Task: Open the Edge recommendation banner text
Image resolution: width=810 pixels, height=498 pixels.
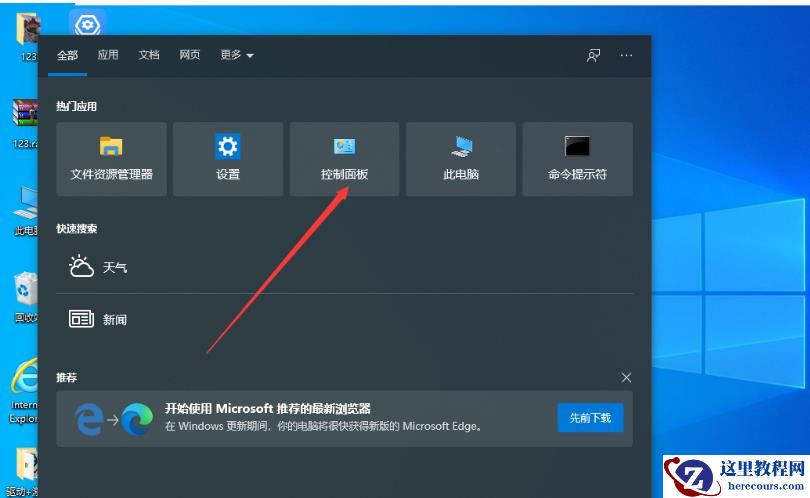Action: click(323, 417)
